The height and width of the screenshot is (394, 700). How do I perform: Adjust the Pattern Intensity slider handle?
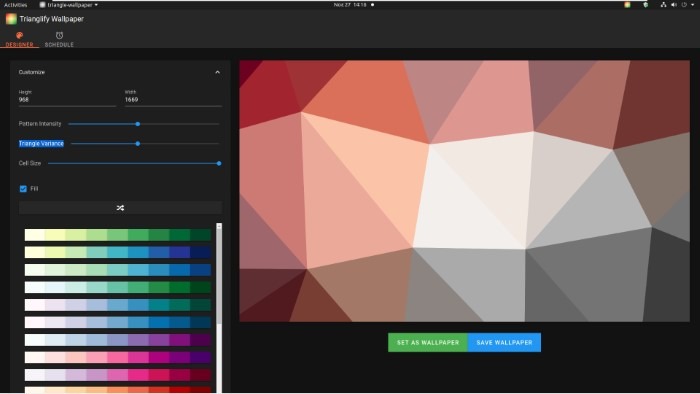[x=138, y=124]
